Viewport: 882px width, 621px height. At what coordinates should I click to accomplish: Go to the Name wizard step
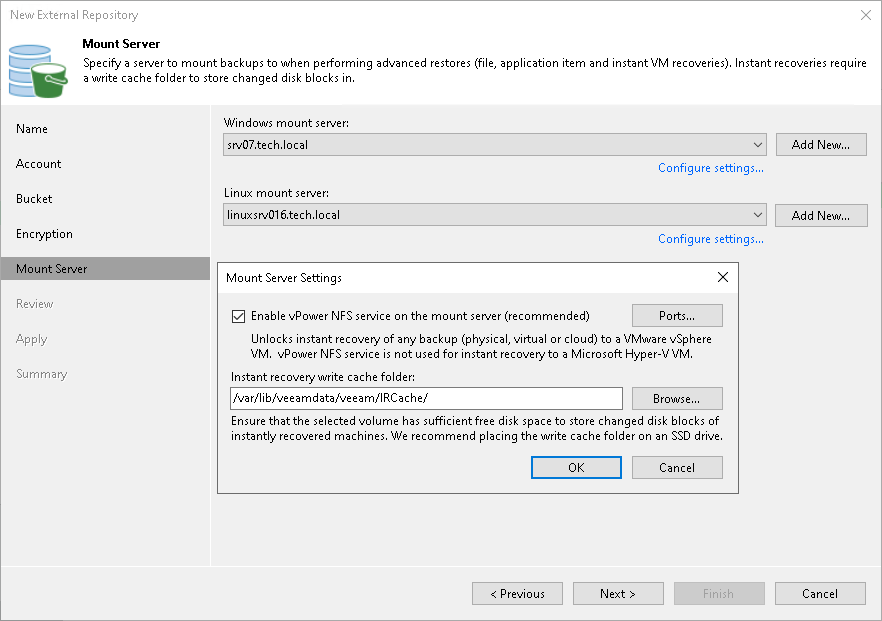point(32,129)
